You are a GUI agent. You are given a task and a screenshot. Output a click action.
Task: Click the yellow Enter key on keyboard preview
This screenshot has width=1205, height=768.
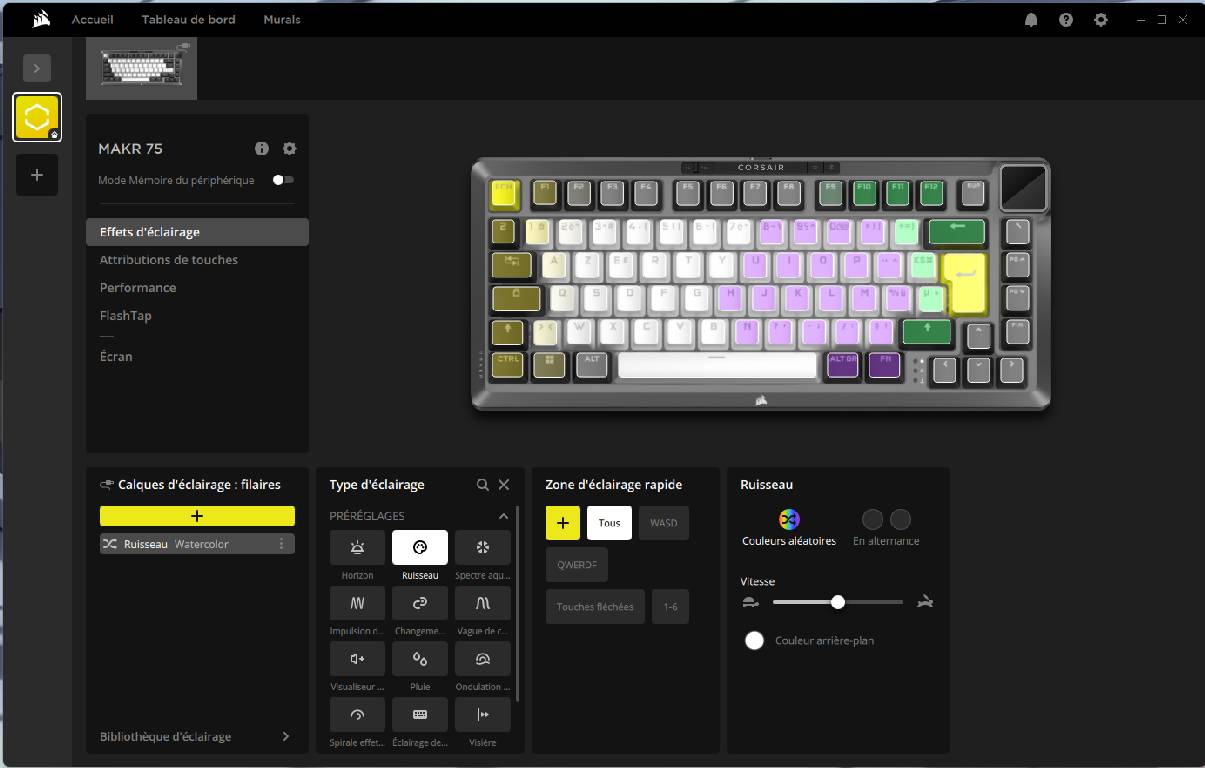pos(965,281)
